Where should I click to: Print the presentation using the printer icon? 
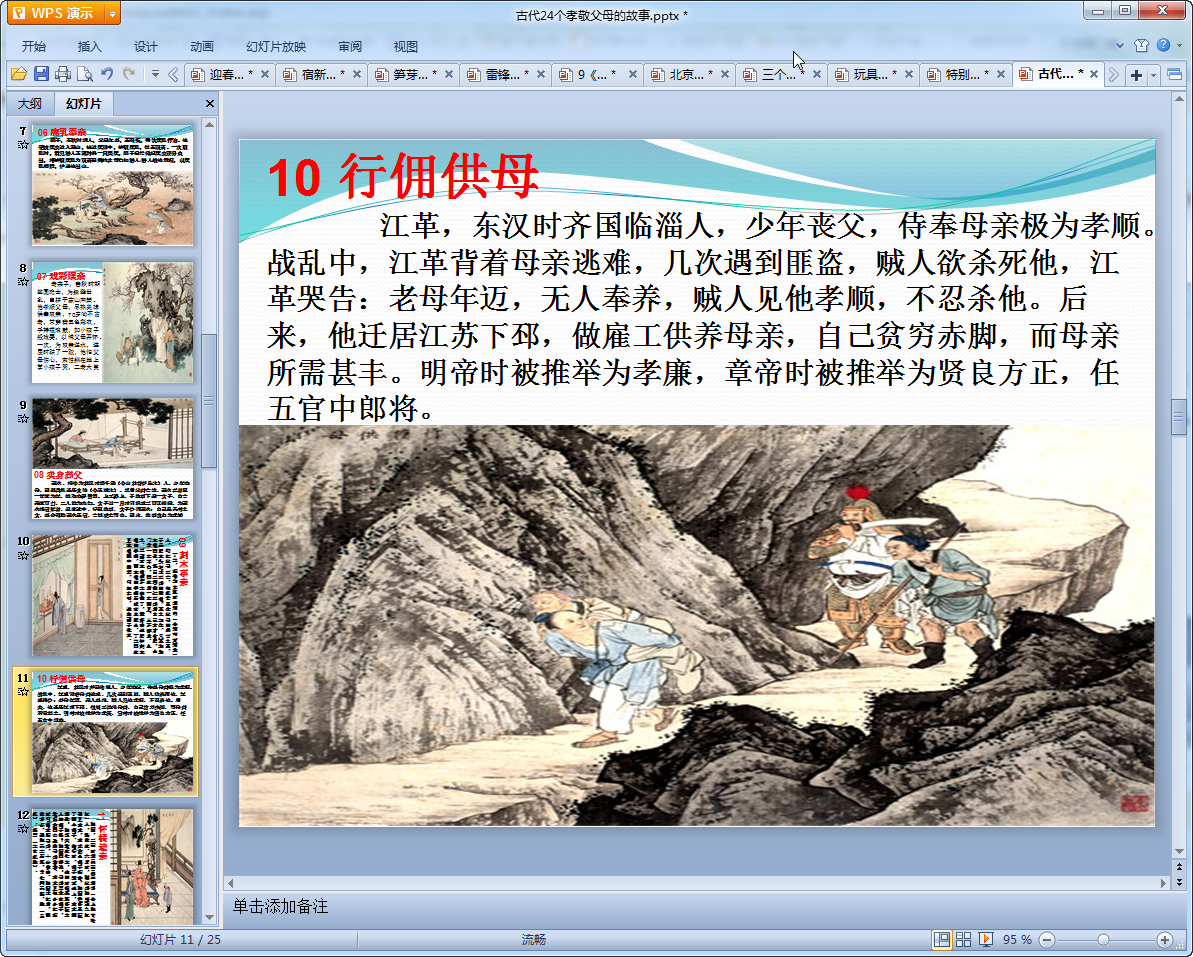[63, 74]
